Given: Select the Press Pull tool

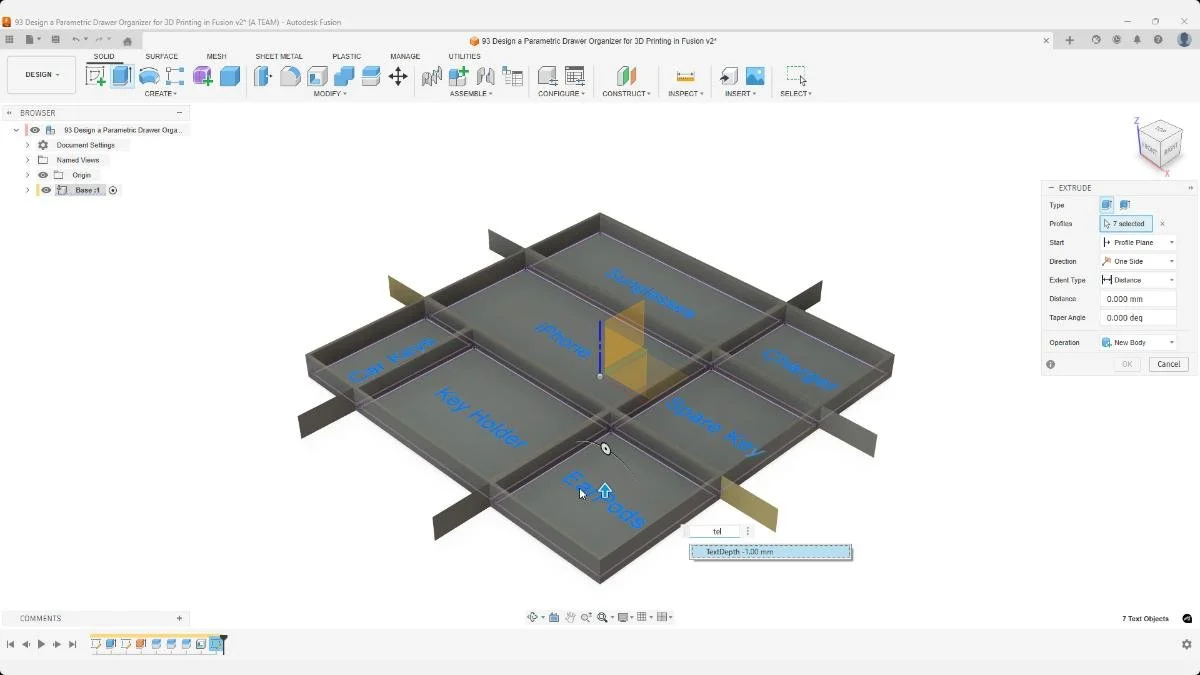Looking at the screenshot, I should [263, 76].
